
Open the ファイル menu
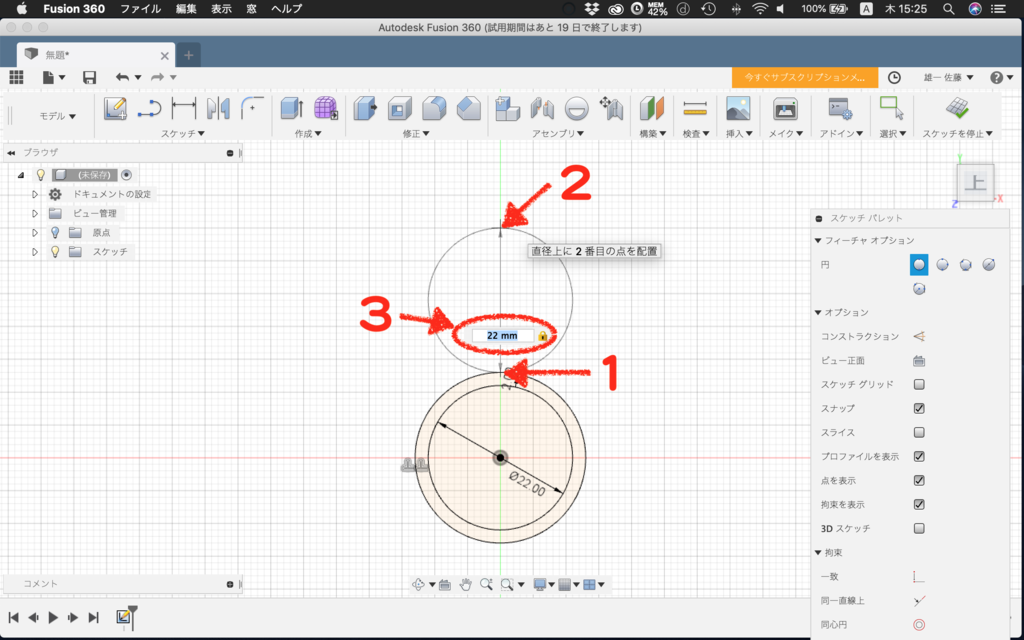[140, 8]
